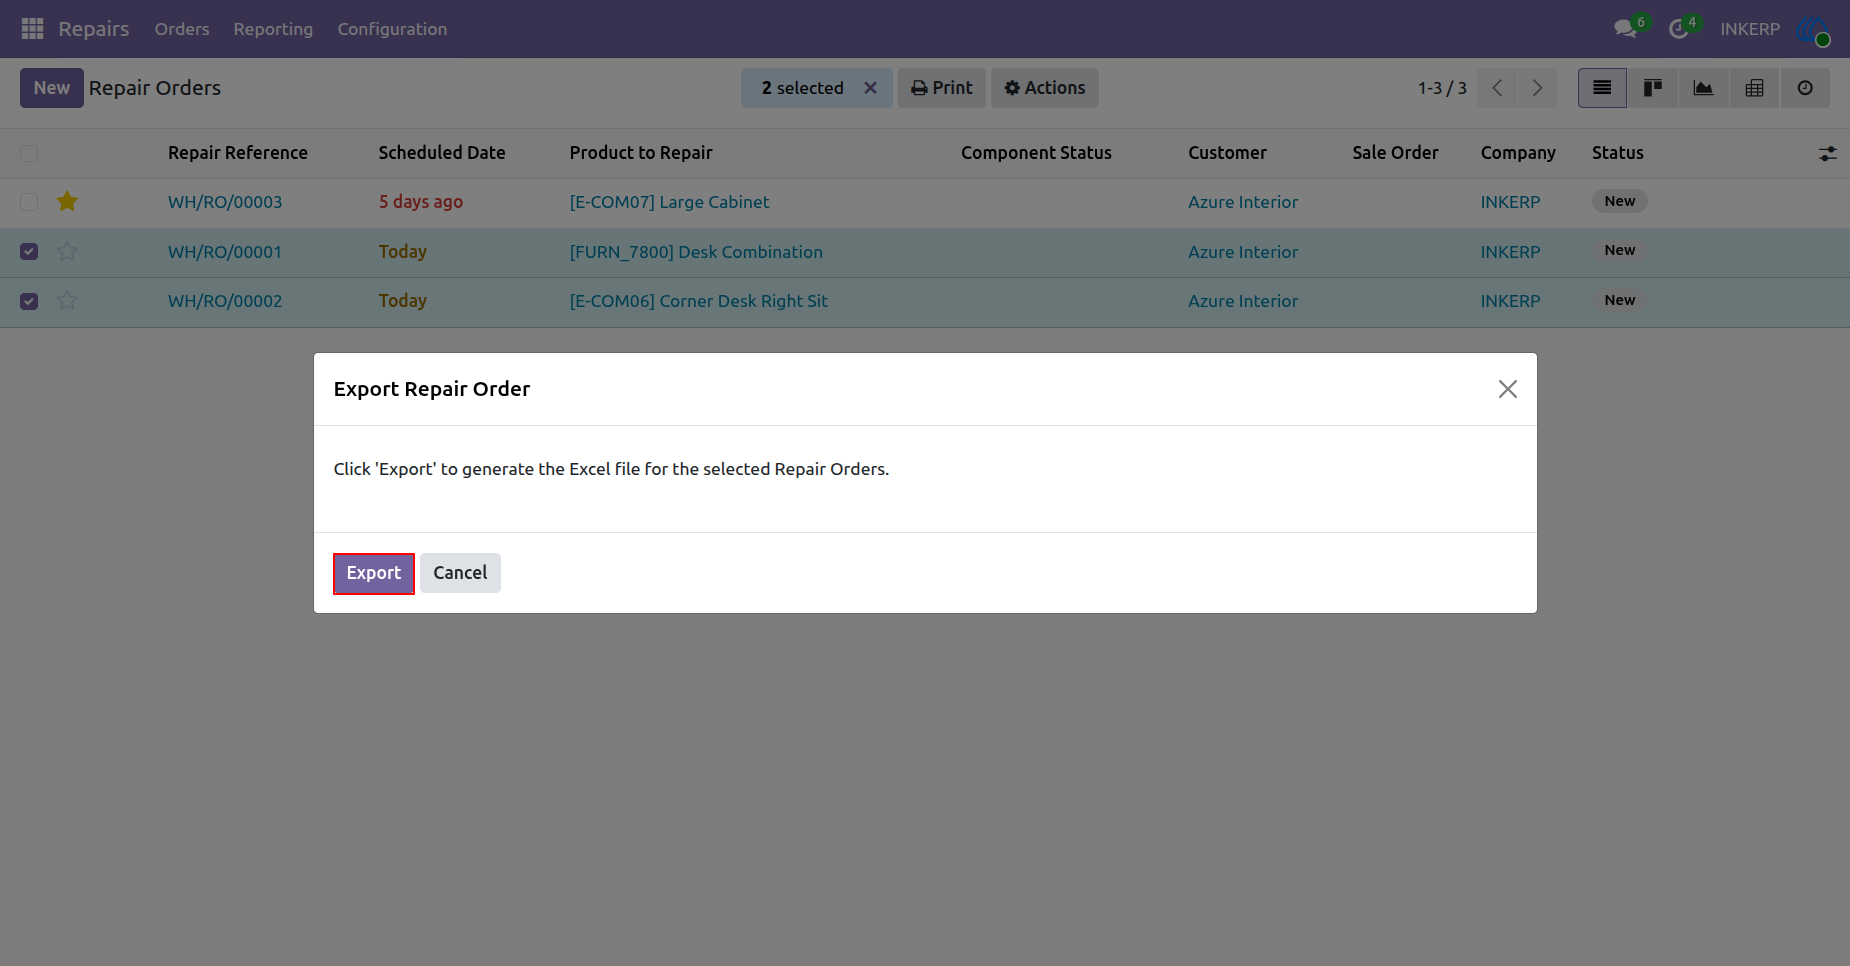Image resolution: width=1850 pixels, height=966 pixels.
Task: Sort by Repair Reference column
Action: tap(238, 153)
